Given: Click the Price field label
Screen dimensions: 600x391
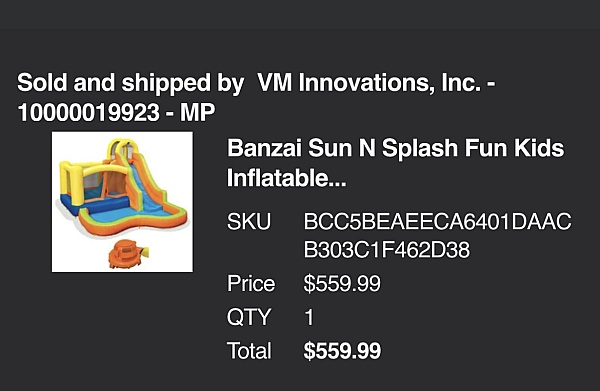Looking at the screenshot, I should point(251,283).
